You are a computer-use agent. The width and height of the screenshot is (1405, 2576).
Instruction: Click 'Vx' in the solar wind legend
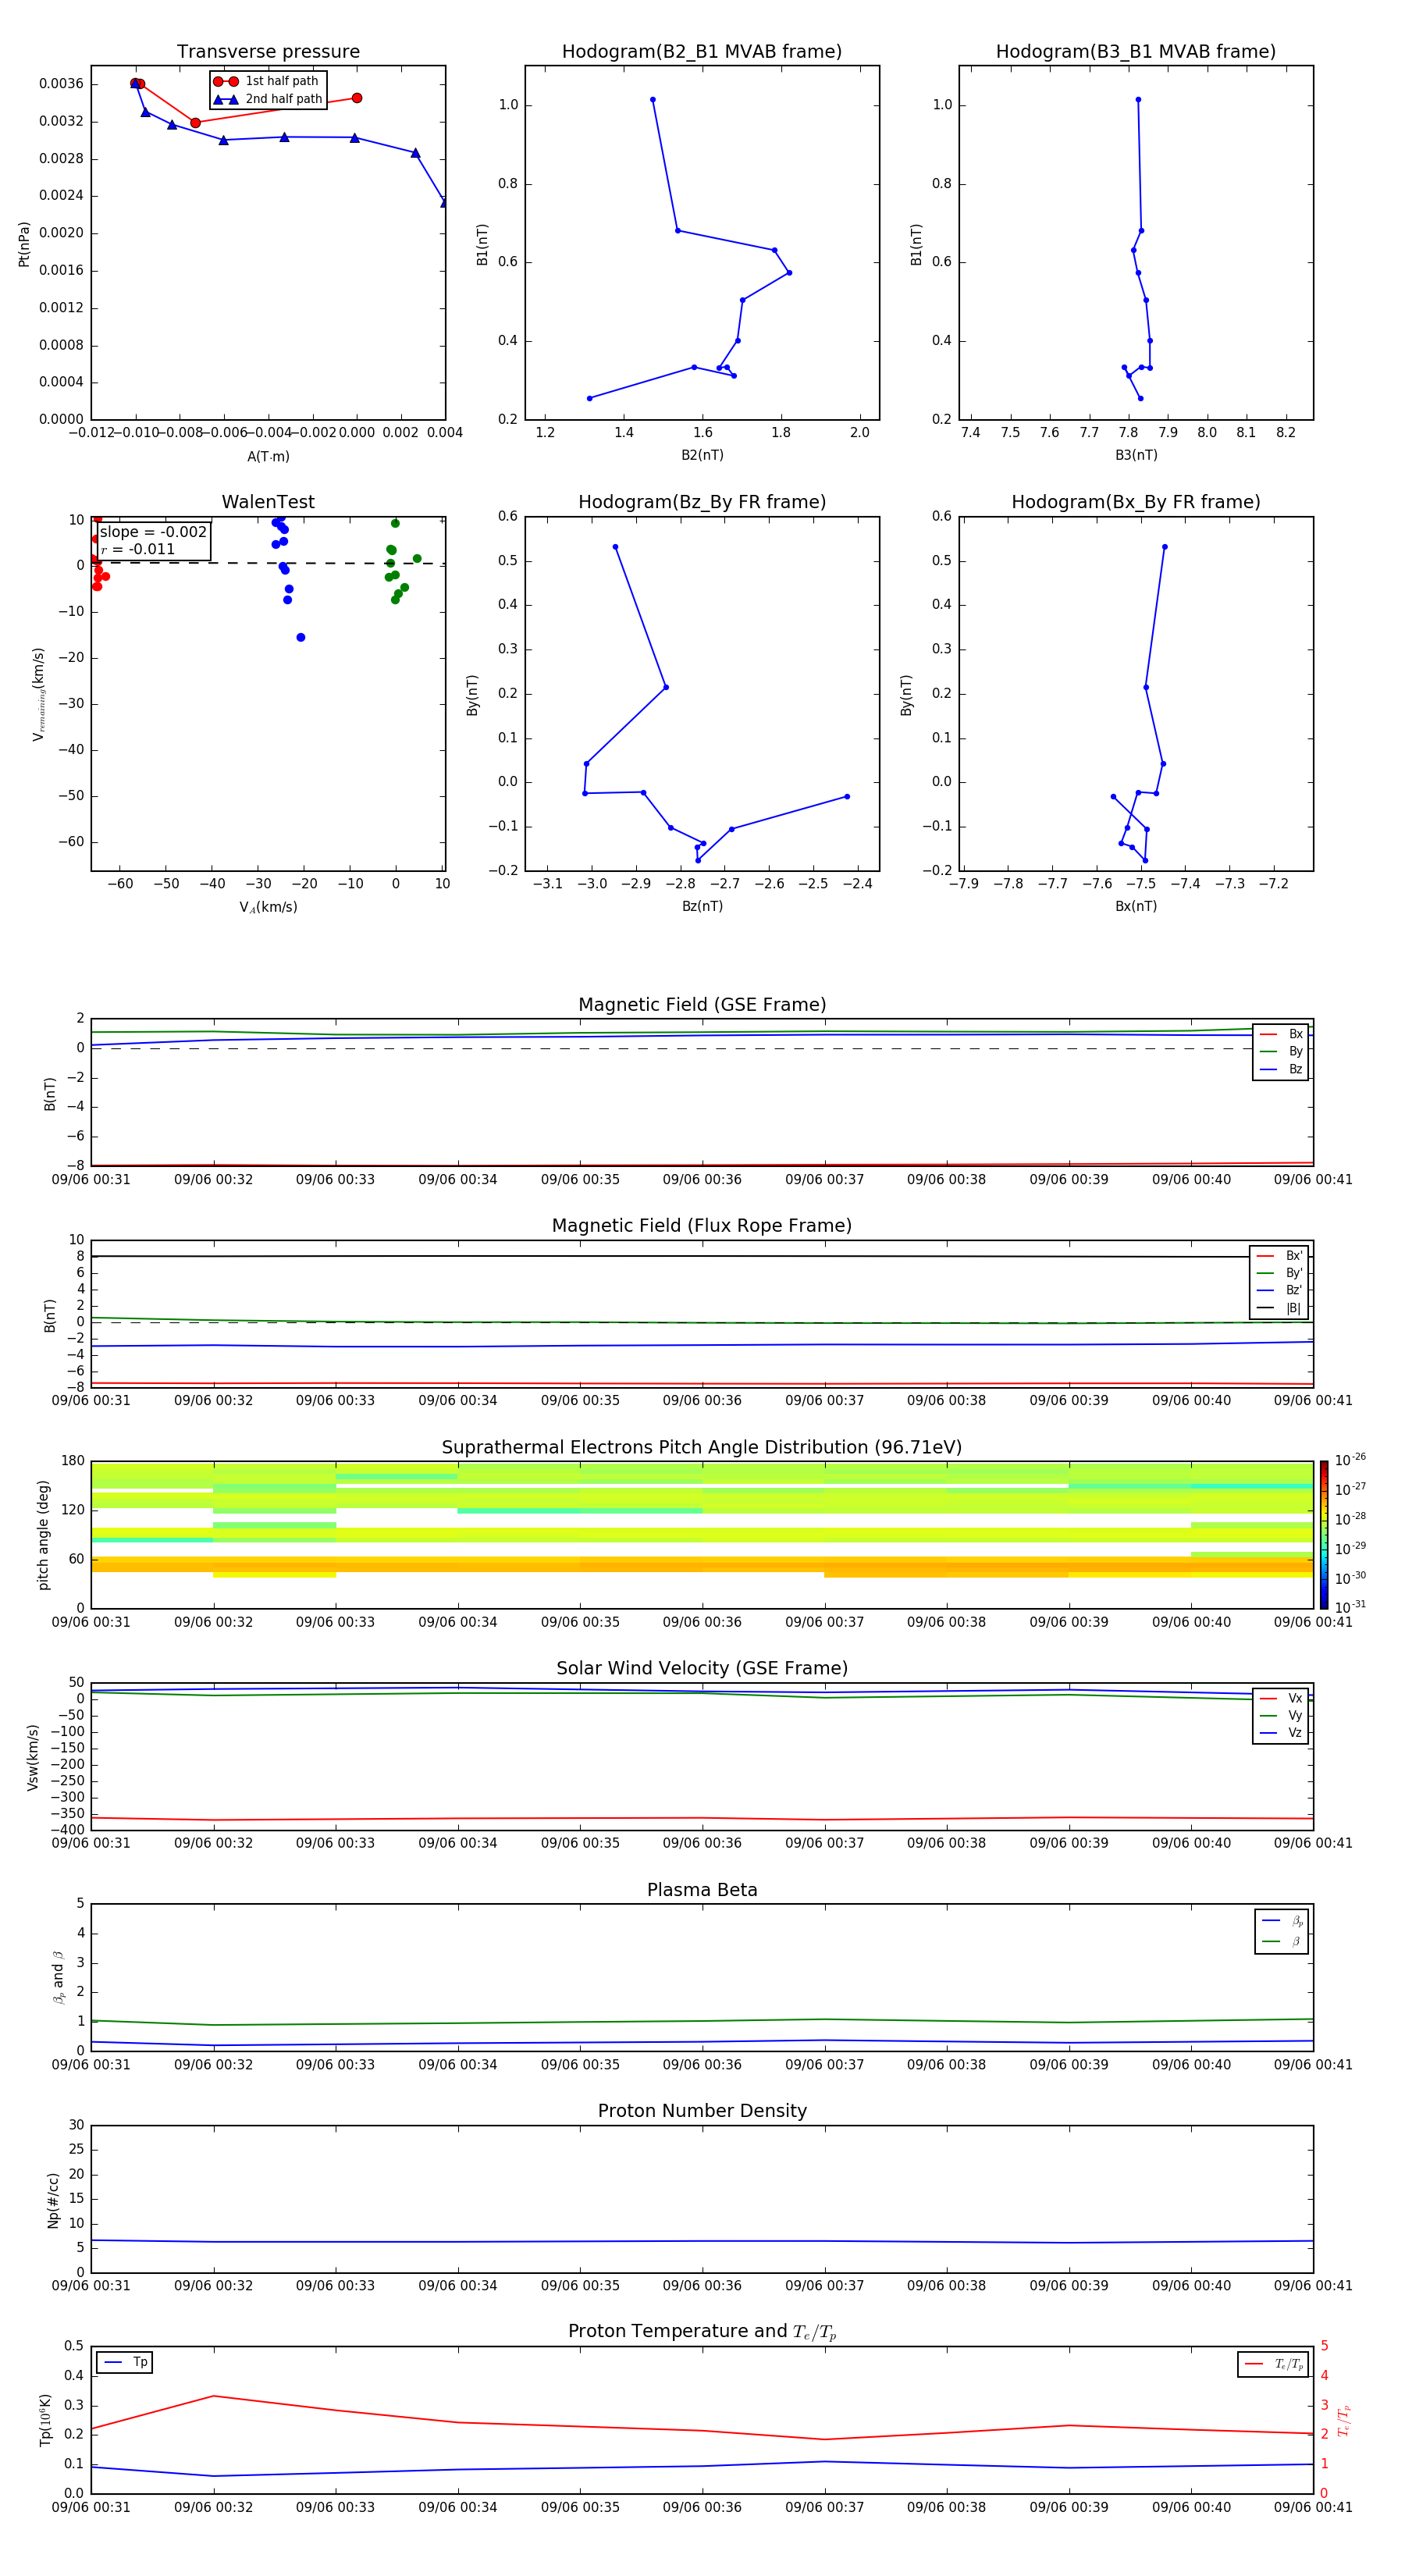coord(1281,1698)
